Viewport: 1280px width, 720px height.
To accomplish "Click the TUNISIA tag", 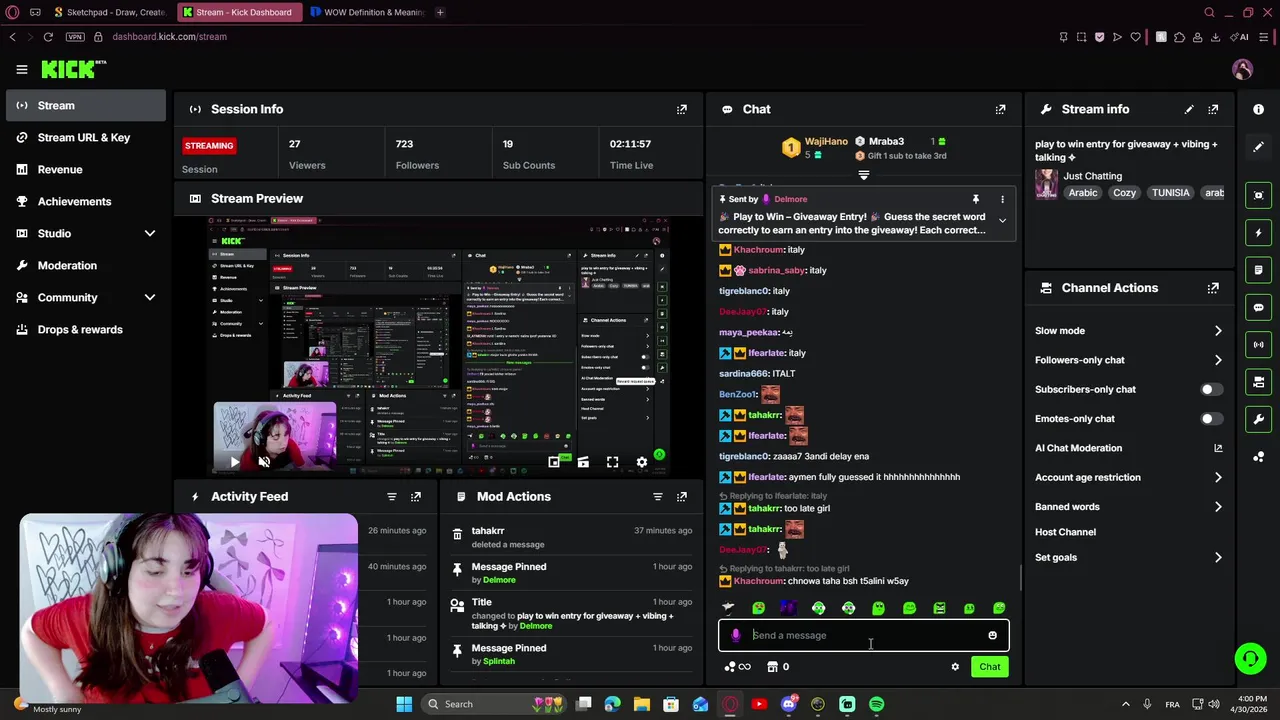I will pos(1170,193).
